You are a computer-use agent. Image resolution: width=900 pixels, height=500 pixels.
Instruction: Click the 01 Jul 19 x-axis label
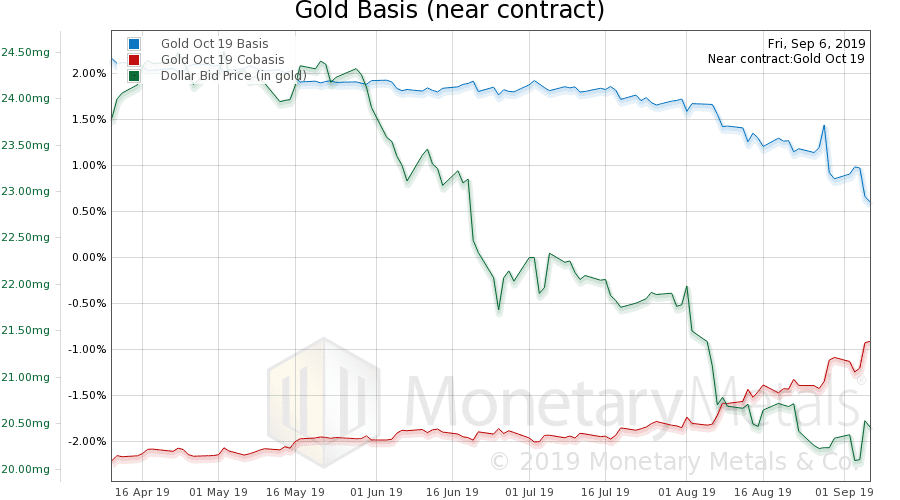pos(529,492)
